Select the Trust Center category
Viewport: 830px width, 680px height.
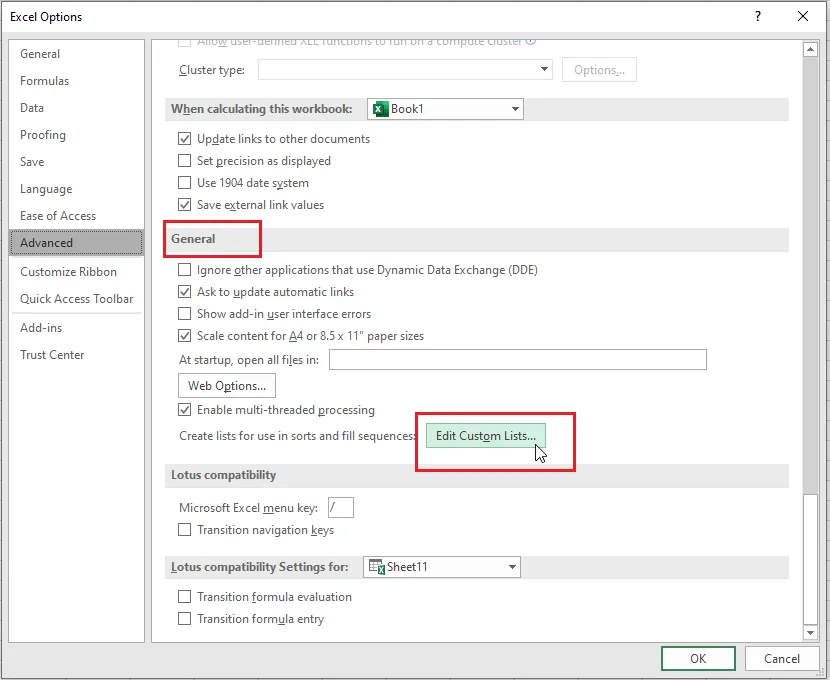tap(76, 355)
